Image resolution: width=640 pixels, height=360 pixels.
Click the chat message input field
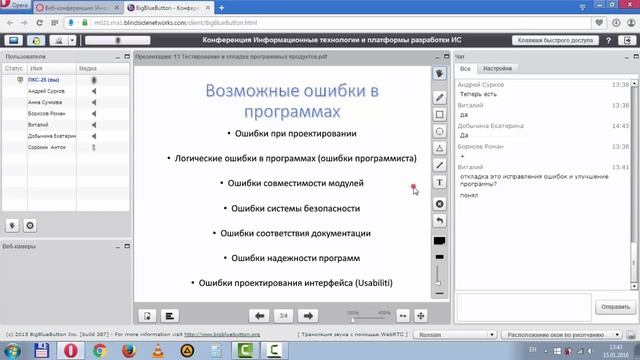(x=524, y=307)
